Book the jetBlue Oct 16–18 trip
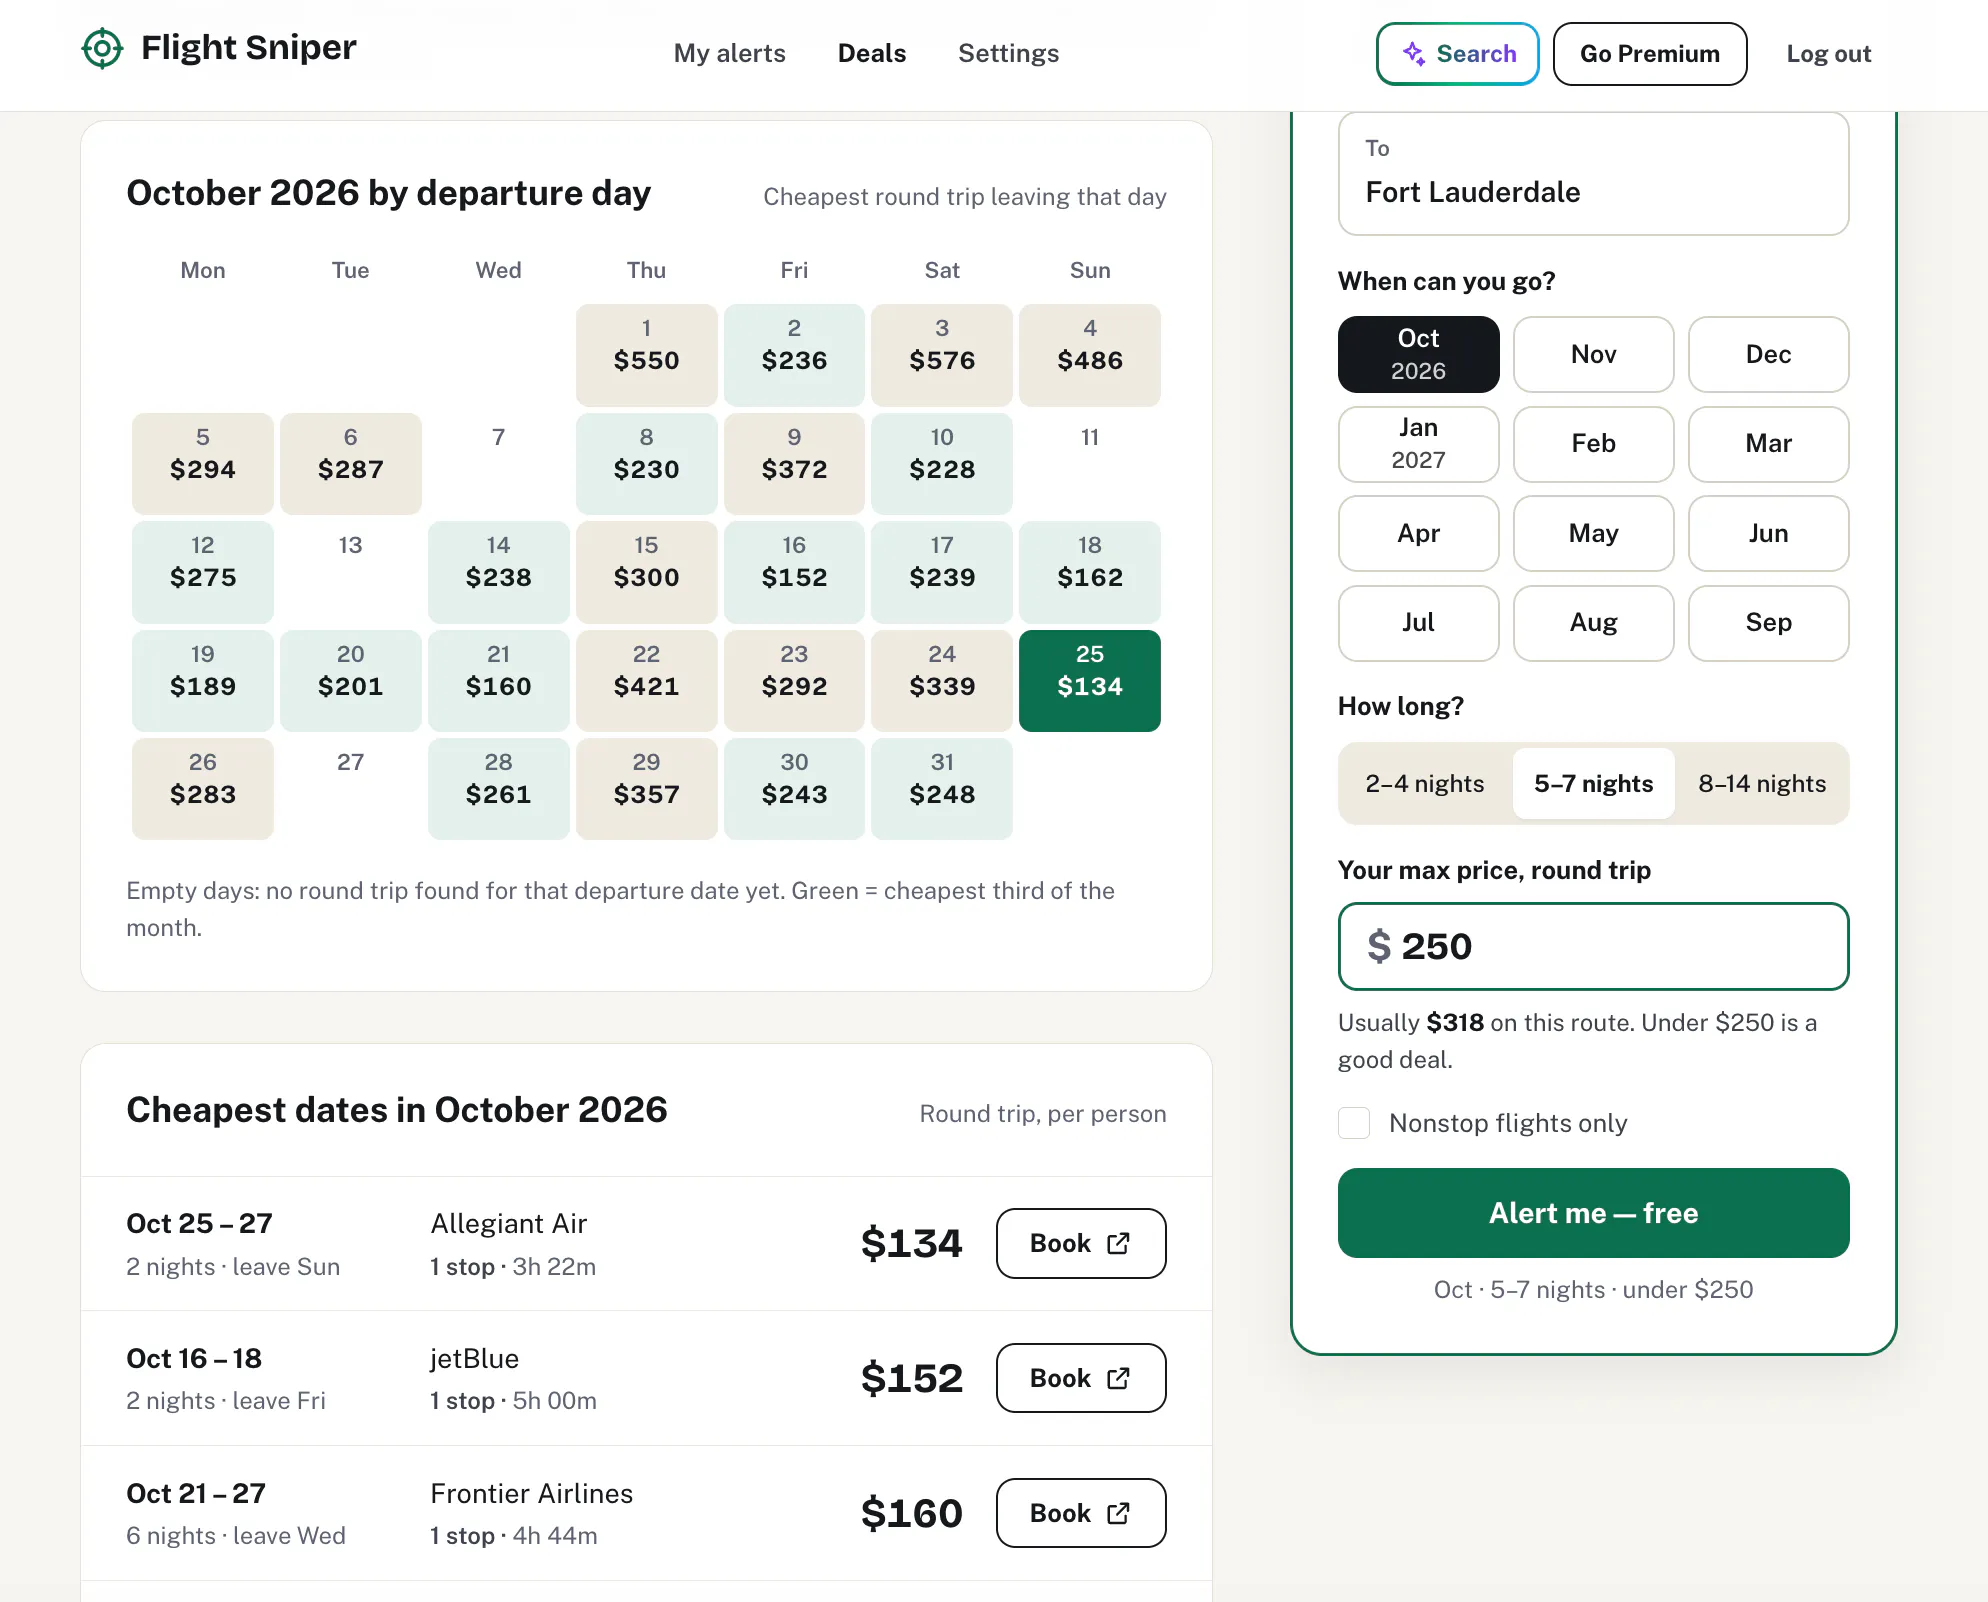 (x=1081, y=1378)
